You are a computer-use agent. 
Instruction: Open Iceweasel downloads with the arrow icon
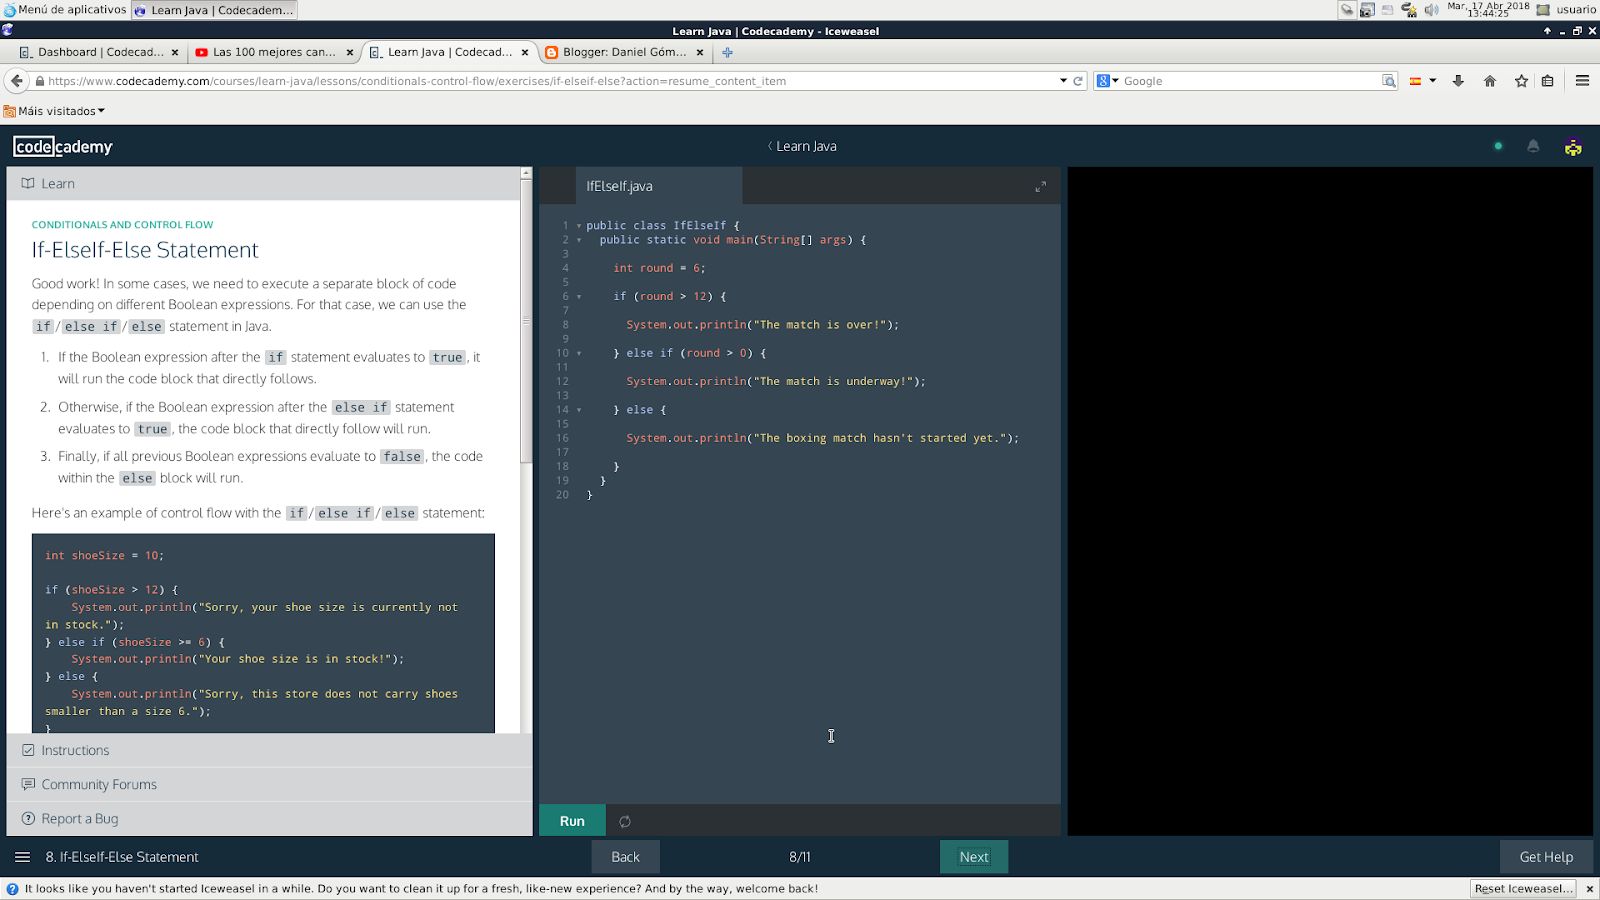[x=1458, y=81]
